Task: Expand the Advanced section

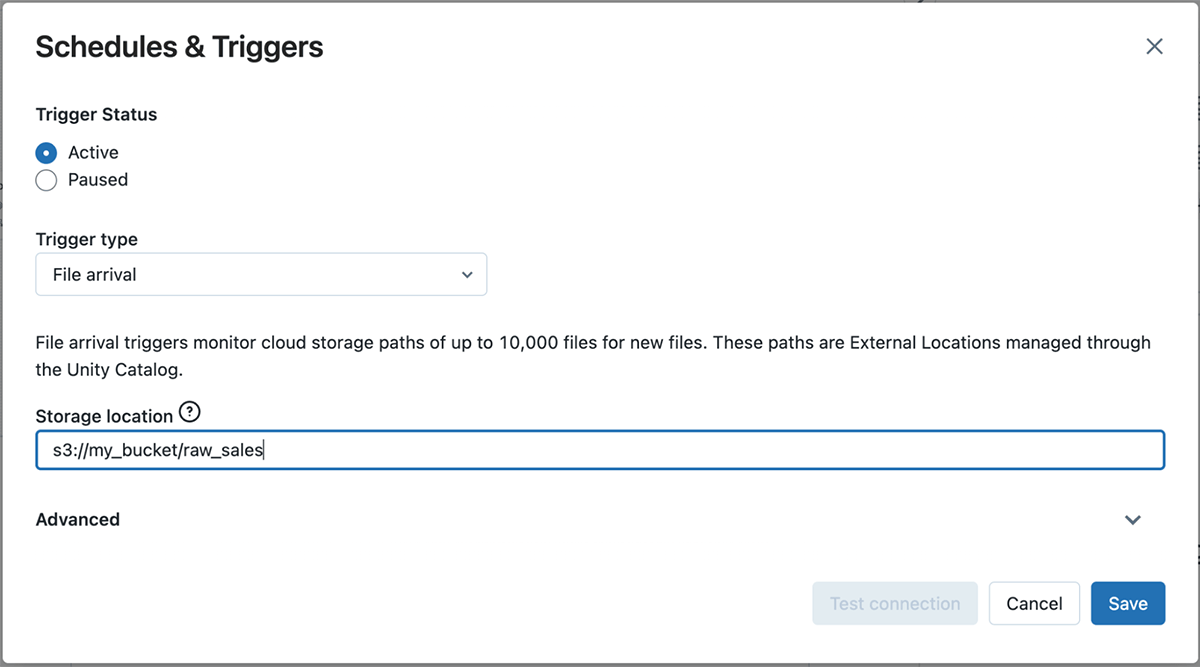Action: click(x=78, y=520)
